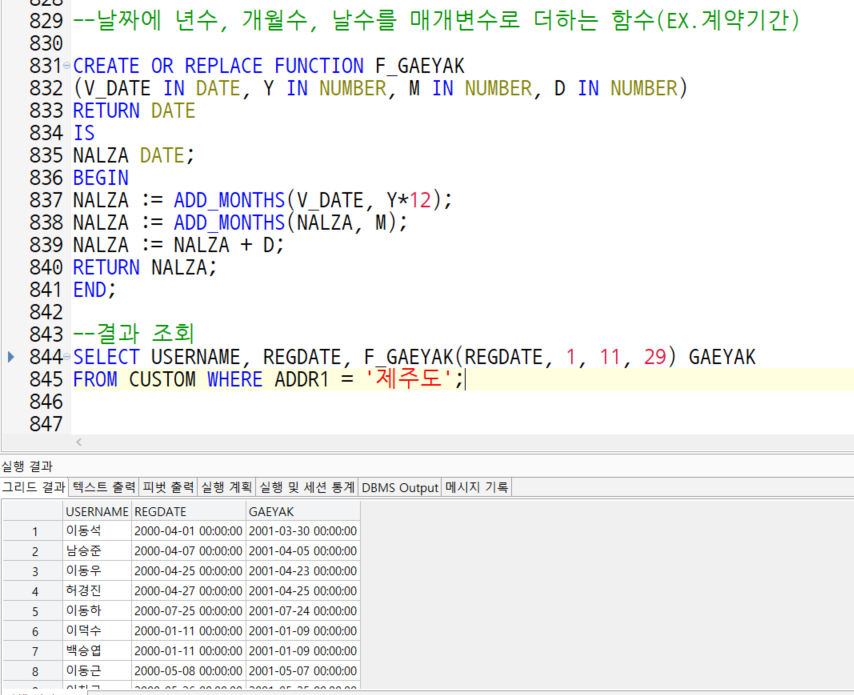Viewport: 854px width, 695px height.
Task: Select grid row number 7
Action: [x=34, y=651]
